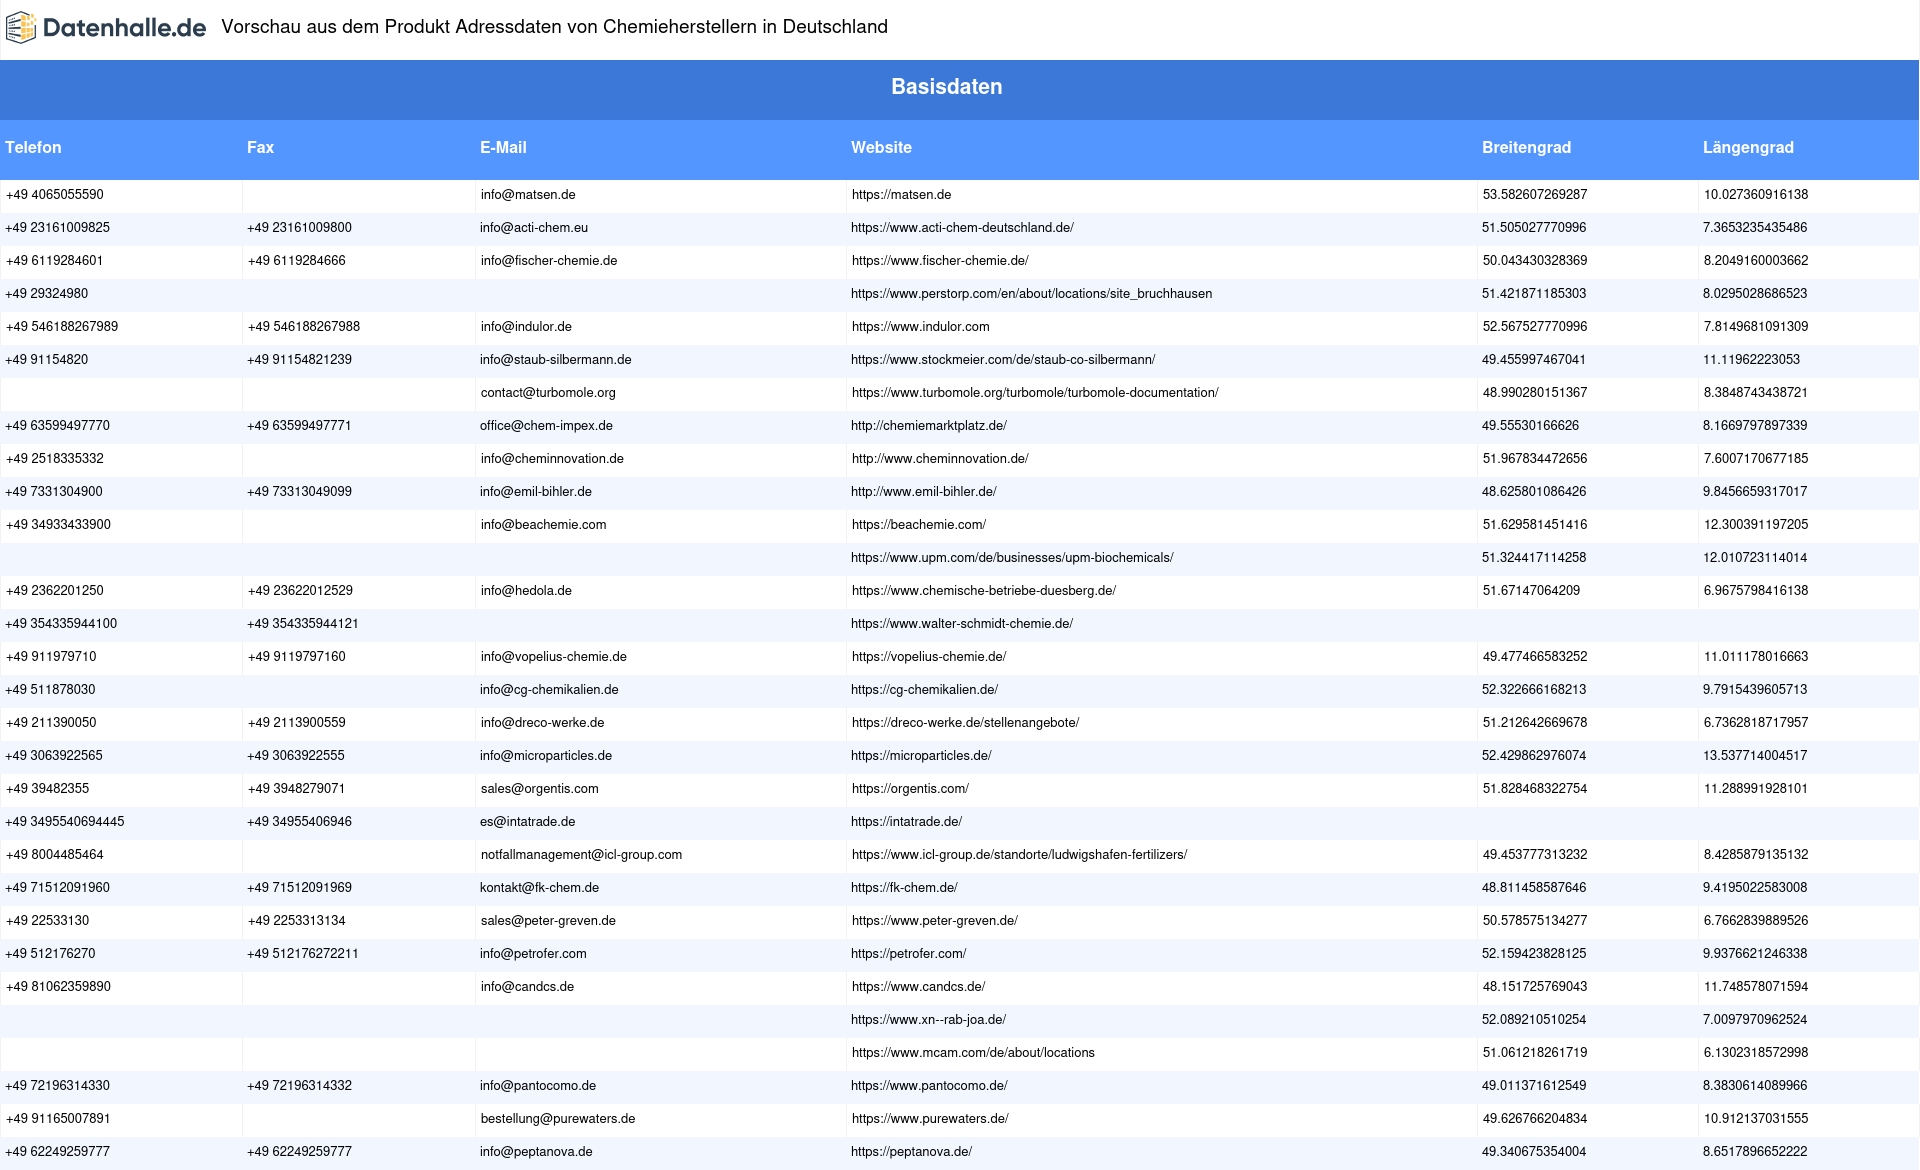Open the chemiemarktplatz.de website link

point(929,426)
